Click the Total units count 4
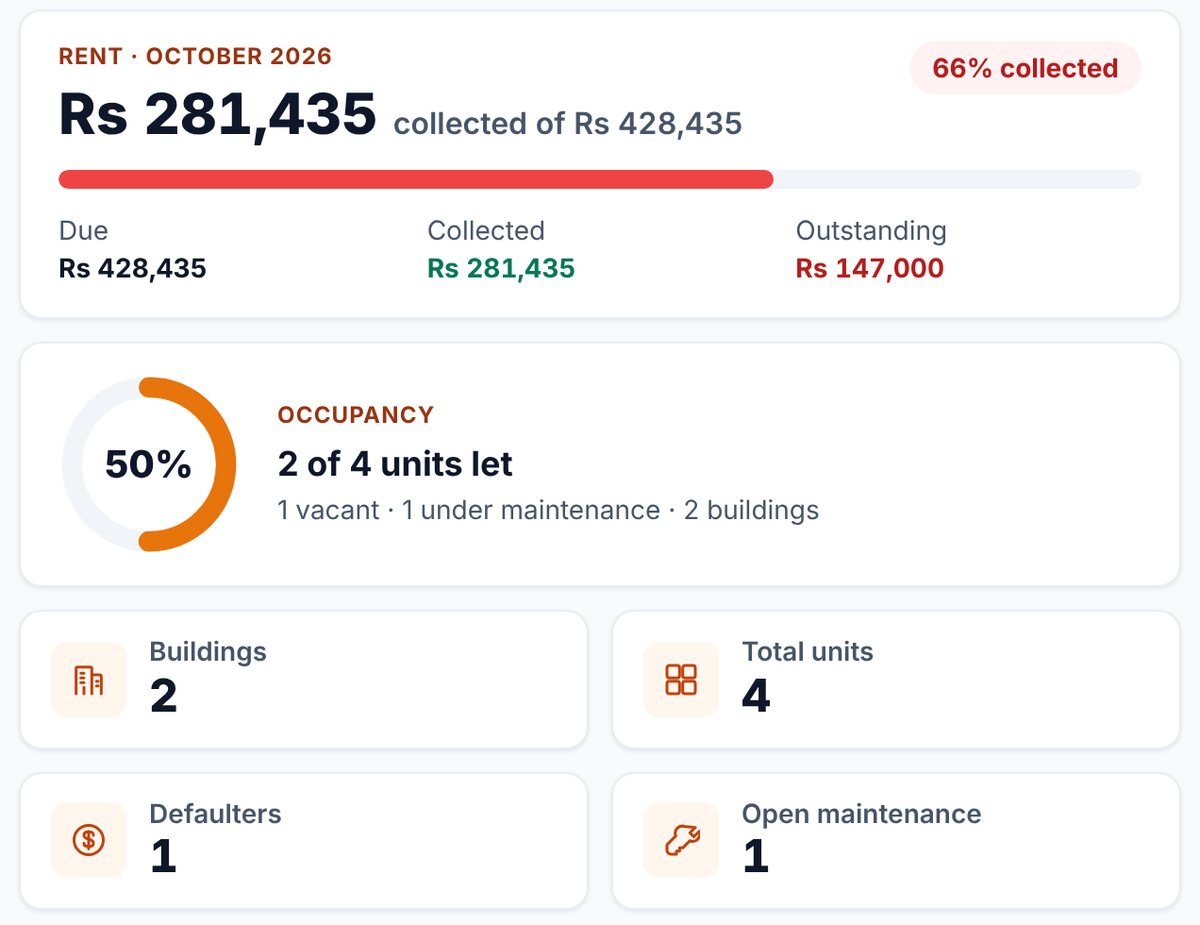The height and width of the screenshot is (925, 1200). coord(756,696)
